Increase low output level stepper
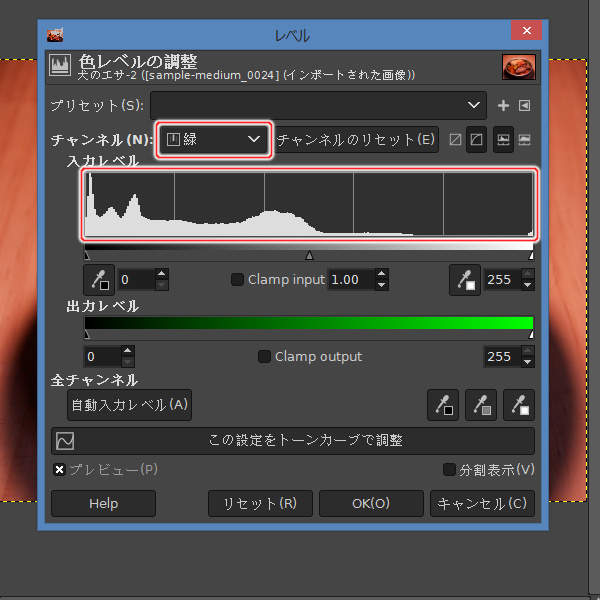The height and width of the screenshot is (600, 600). click(127, 351)
